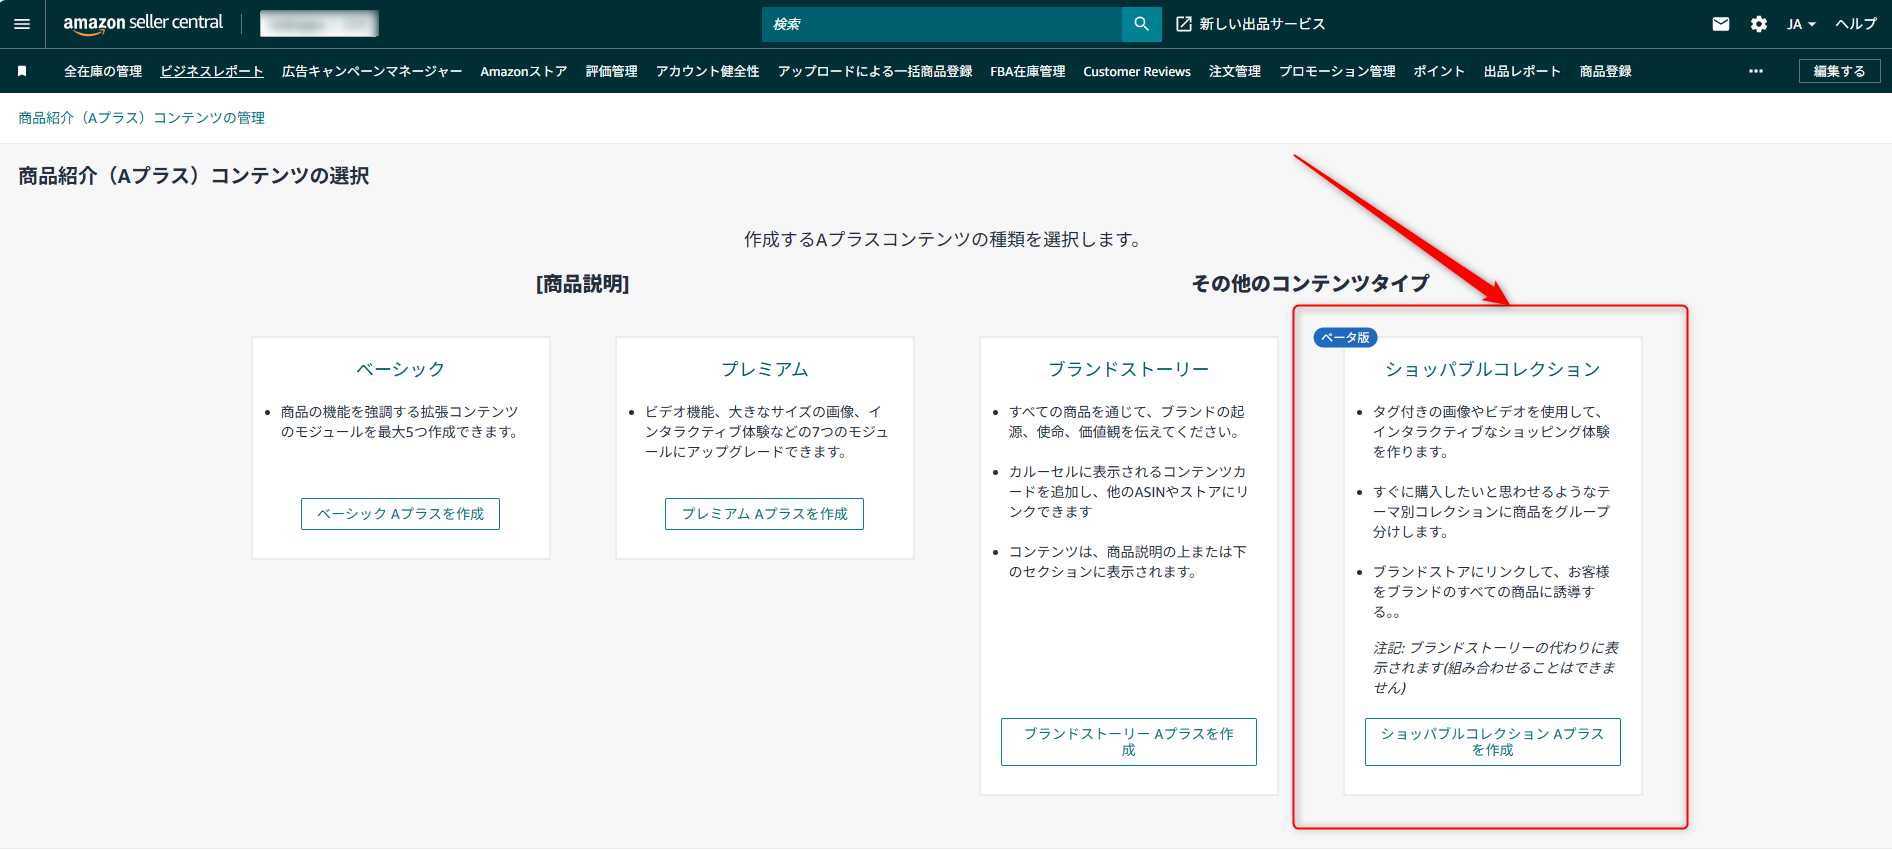Open 新しい出品サービス external link
The image size is (1892, 851).
1250,24
